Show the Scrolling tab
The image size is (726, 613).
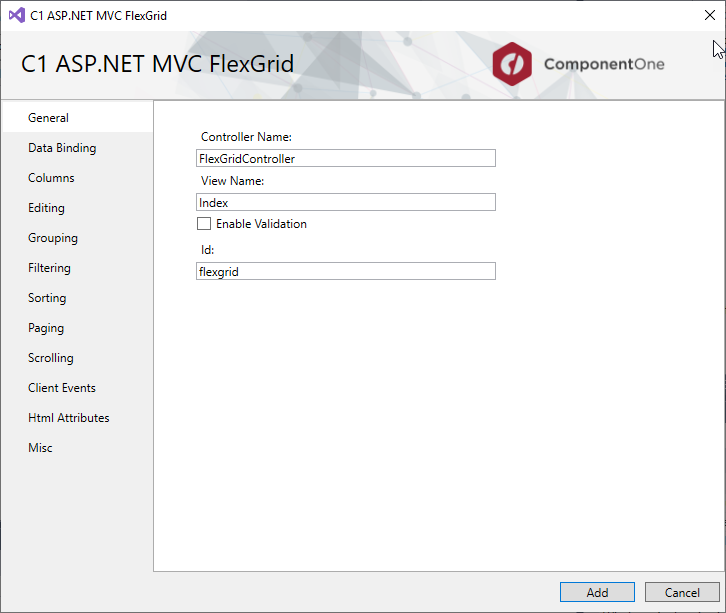click(51, 358)
